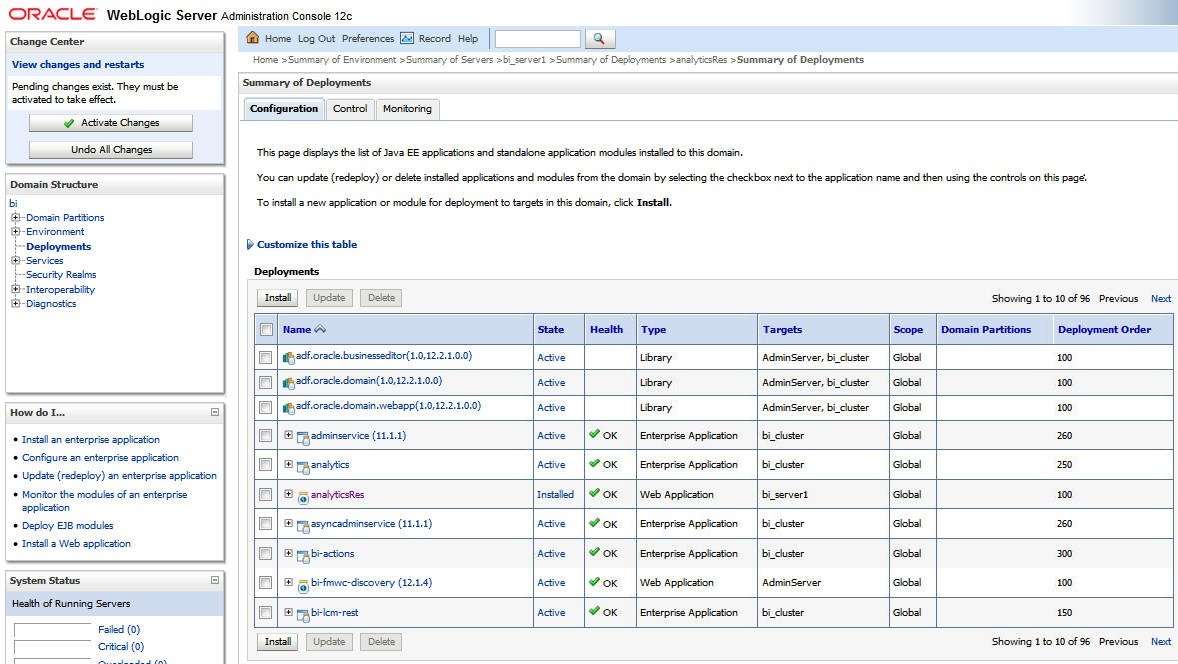This screenshot has height=664, width=1178.
Task: Click the Home house icon in toolbar
Action: pos(253,39)
